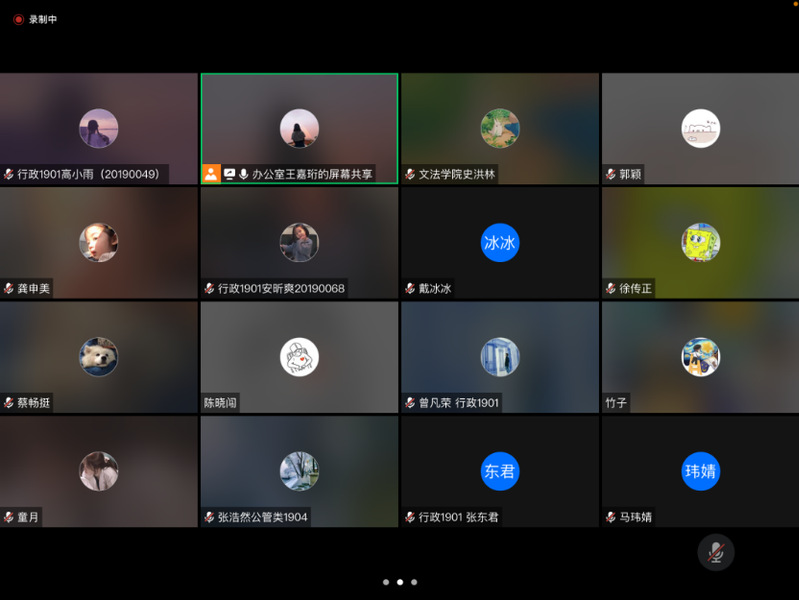The height and width of the screenshot is (600, 799).
Task: Click the active microphone icon on 王嘉珩's tile
Action: pos(243,174)
